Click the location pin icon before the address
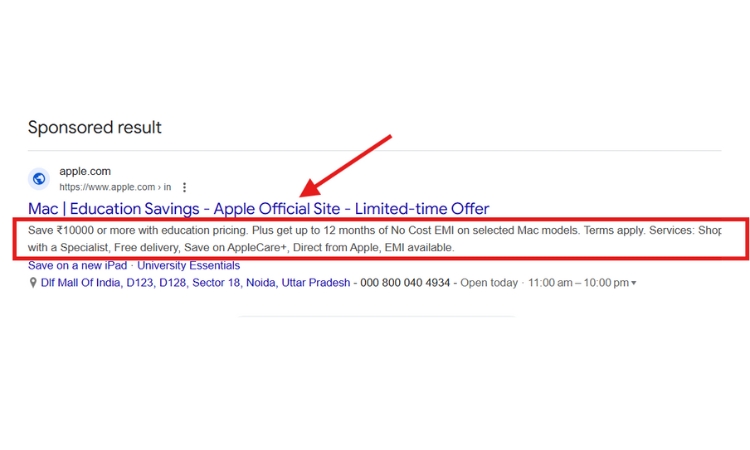750x450 pixels. 33,283
